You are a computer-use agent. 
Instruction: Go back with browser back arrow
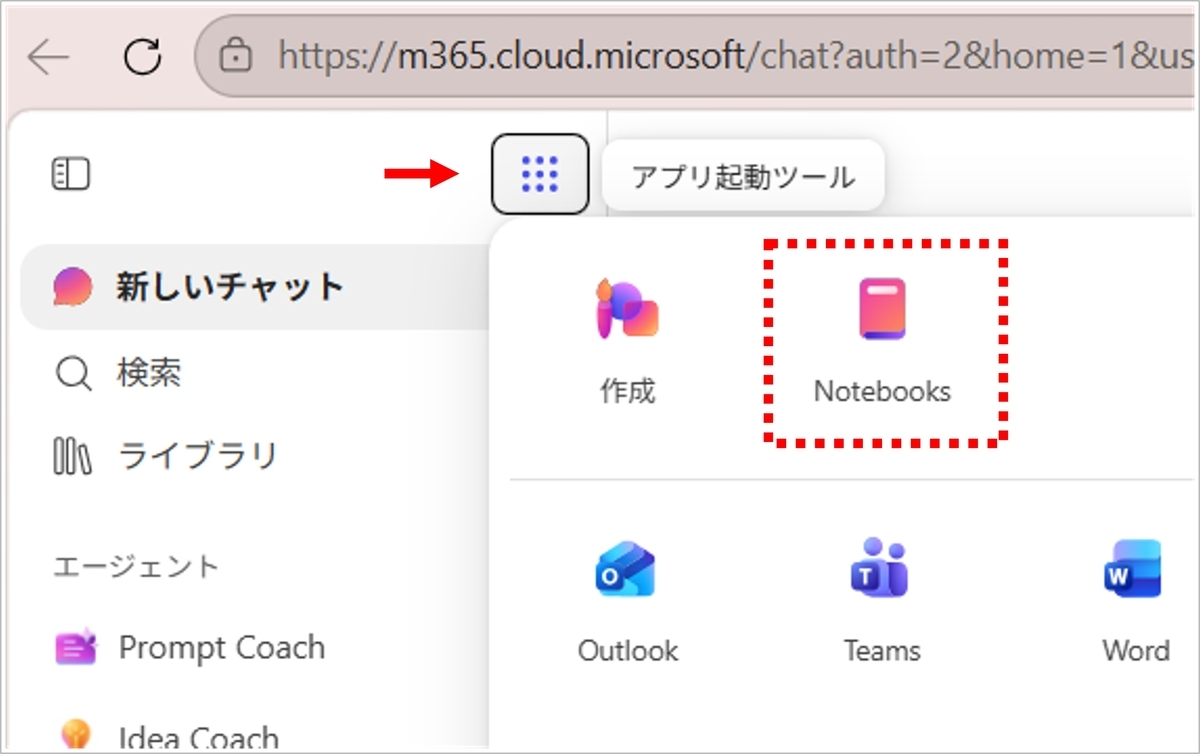(x=48, y=57)
